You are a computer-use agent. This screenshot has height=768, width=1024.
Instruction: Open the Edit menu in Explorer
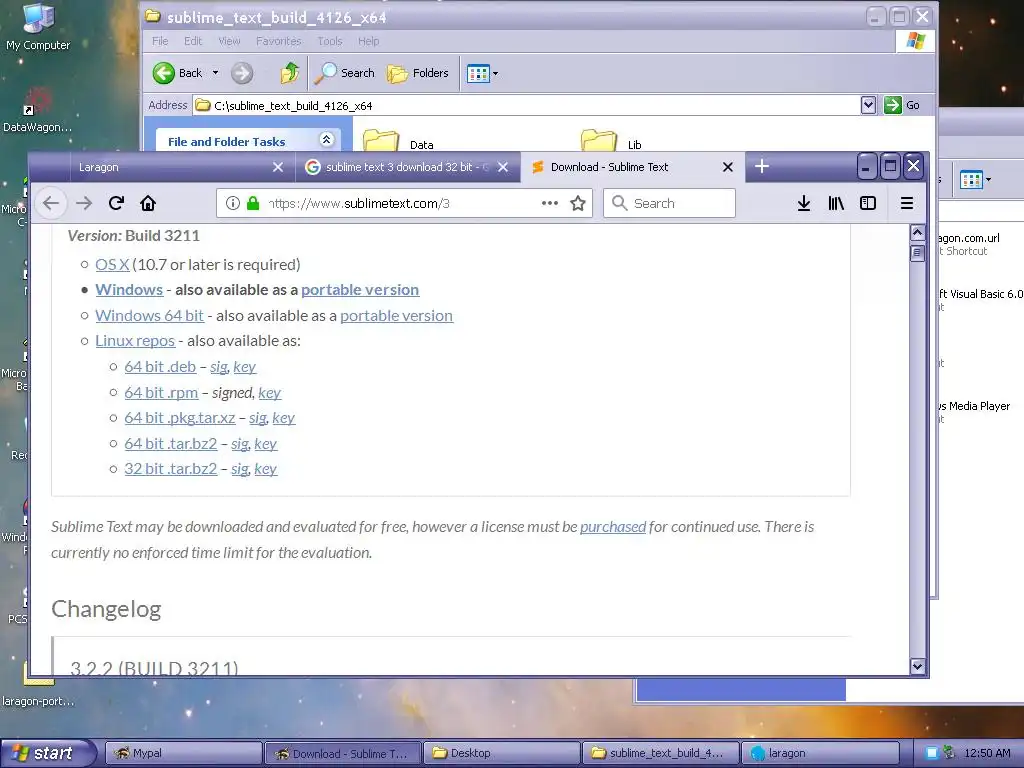pyautogui.click(x=193, y=41)
